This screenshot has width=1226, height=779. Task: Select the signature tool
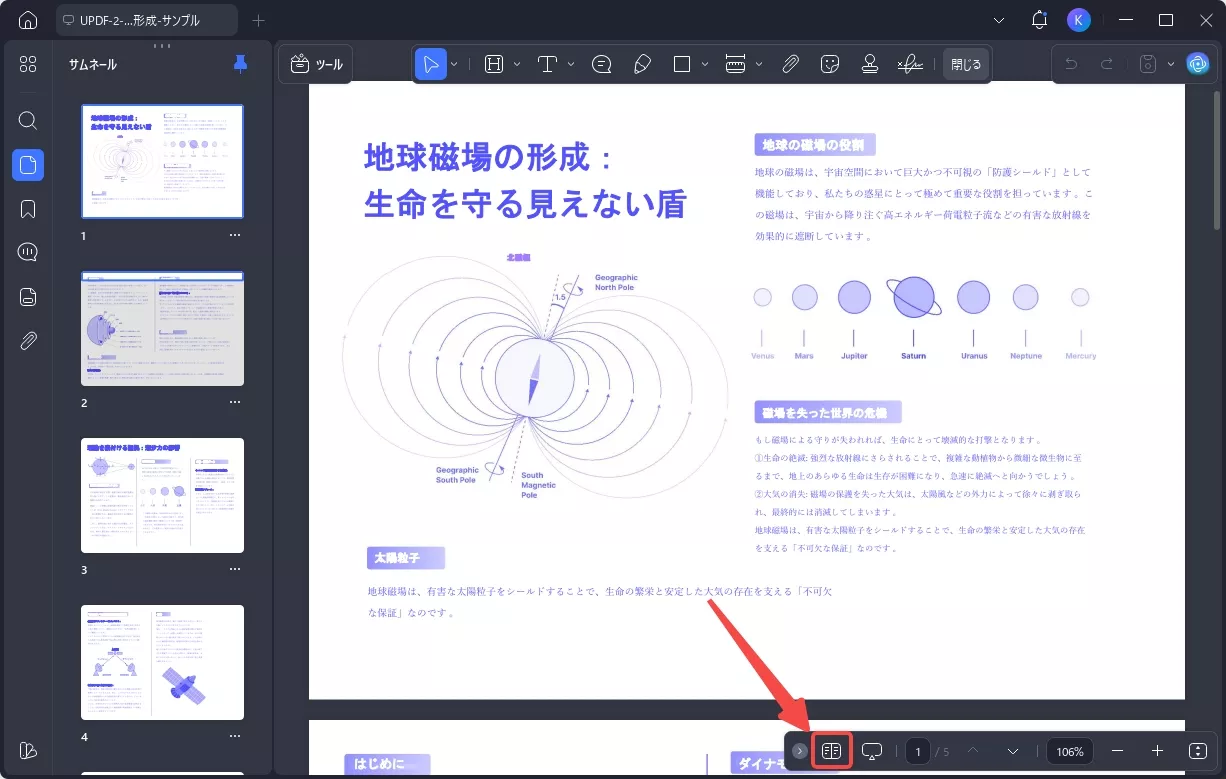click(x=909, y=63)
